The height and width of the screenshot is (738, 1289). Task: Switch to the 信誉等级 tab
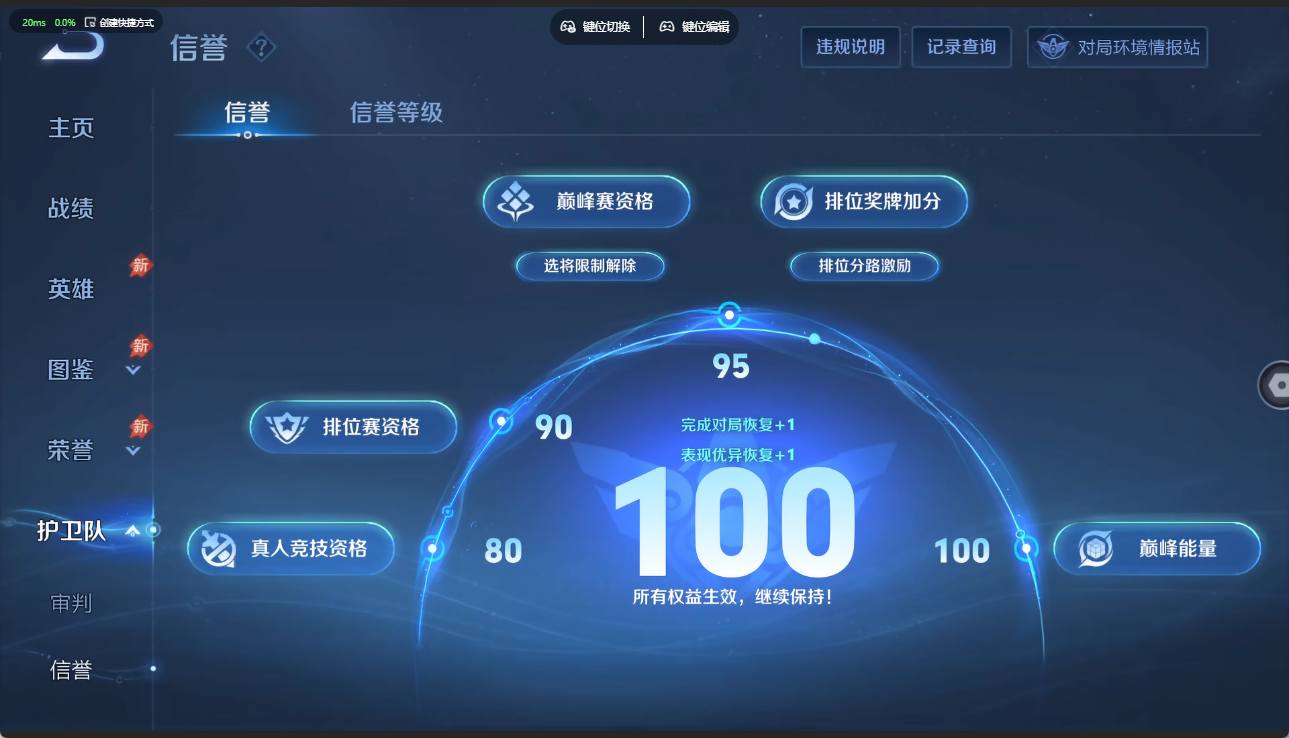[396, 112]
